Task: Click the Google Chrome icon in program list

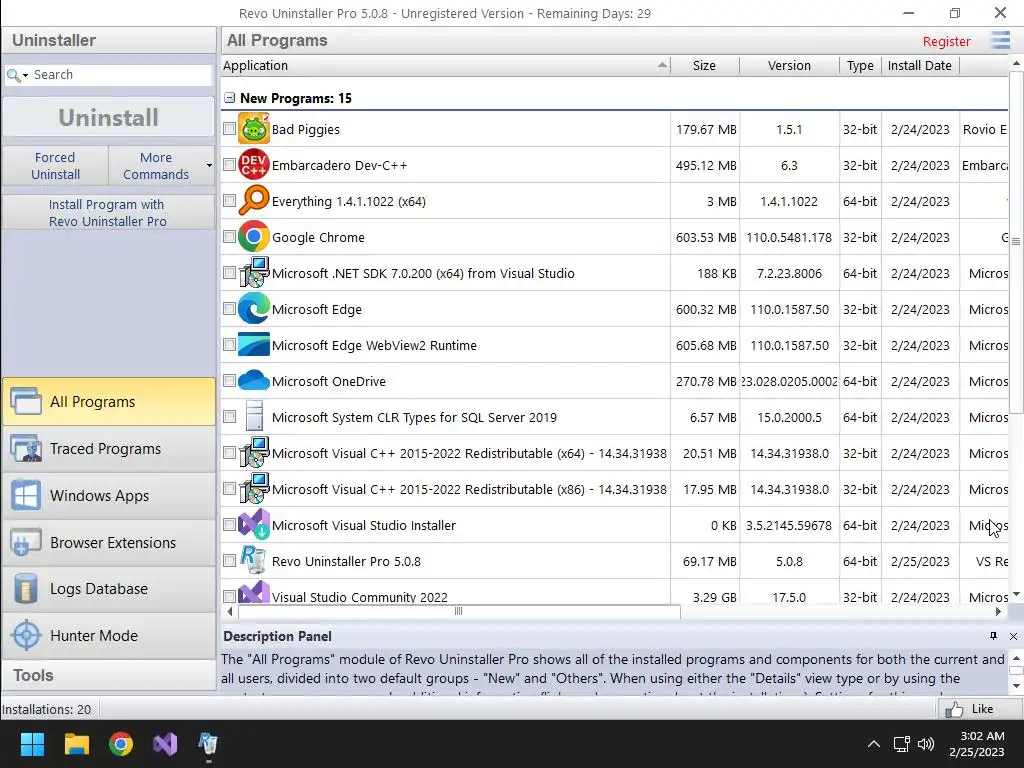Action: tap(254, 236)
